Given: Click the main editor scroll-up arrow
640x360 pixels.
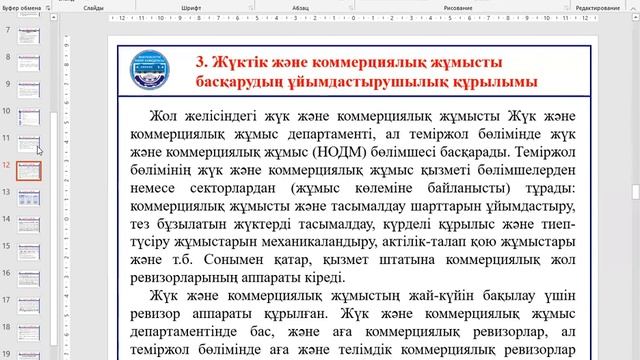Looking at the screenshot, I should (636, 18).
